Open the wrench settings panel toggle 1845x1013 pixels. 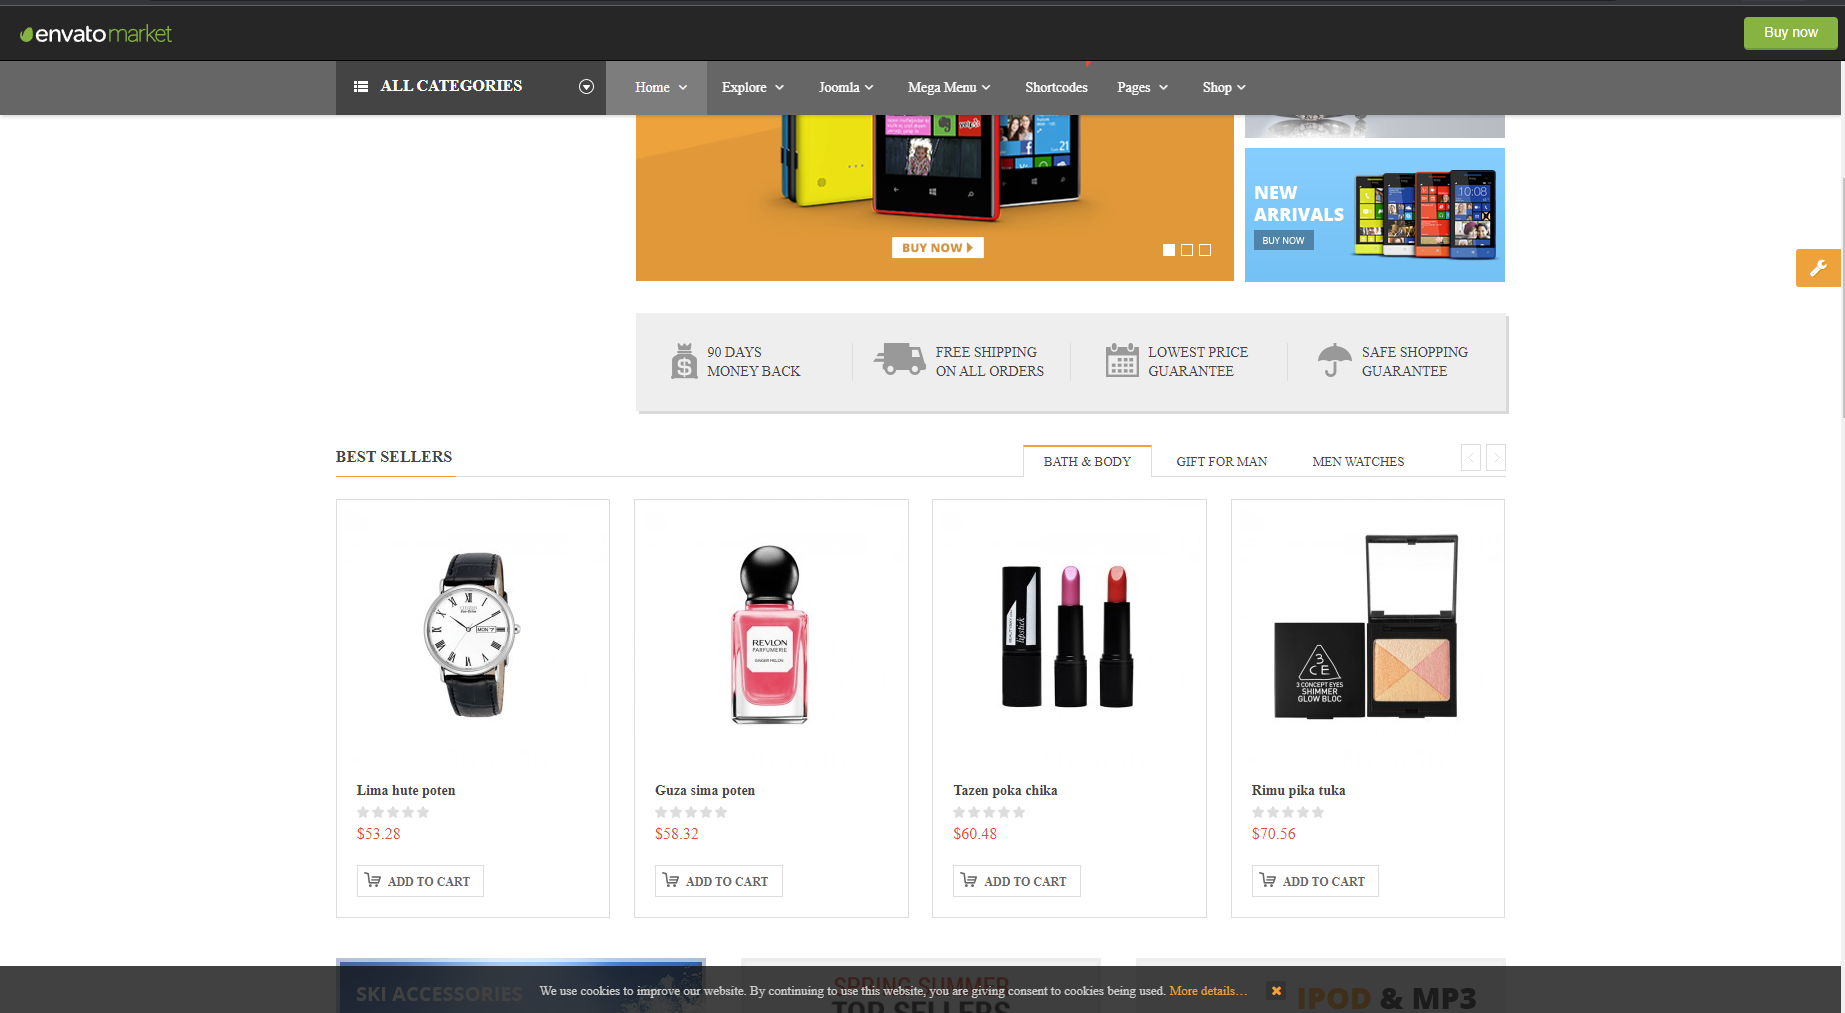(x=1818, y=268)
